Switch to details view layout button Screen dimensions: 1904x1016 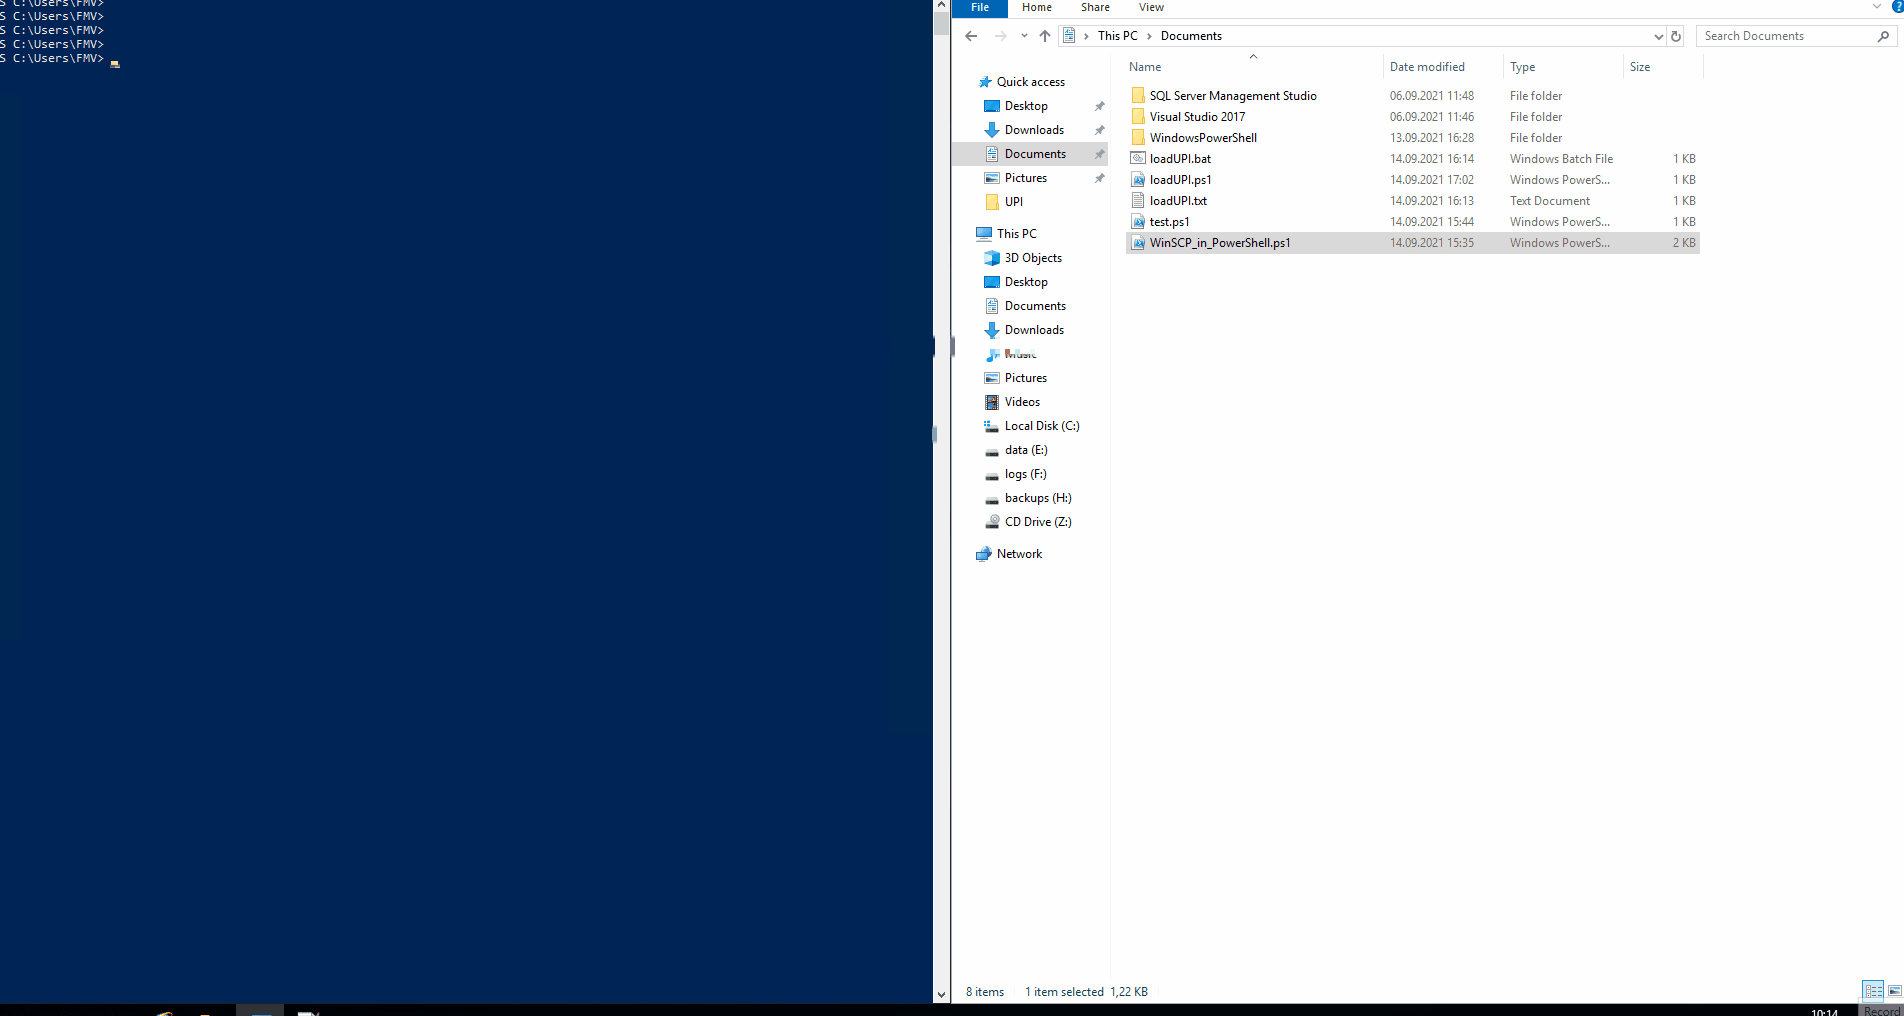1873,991
